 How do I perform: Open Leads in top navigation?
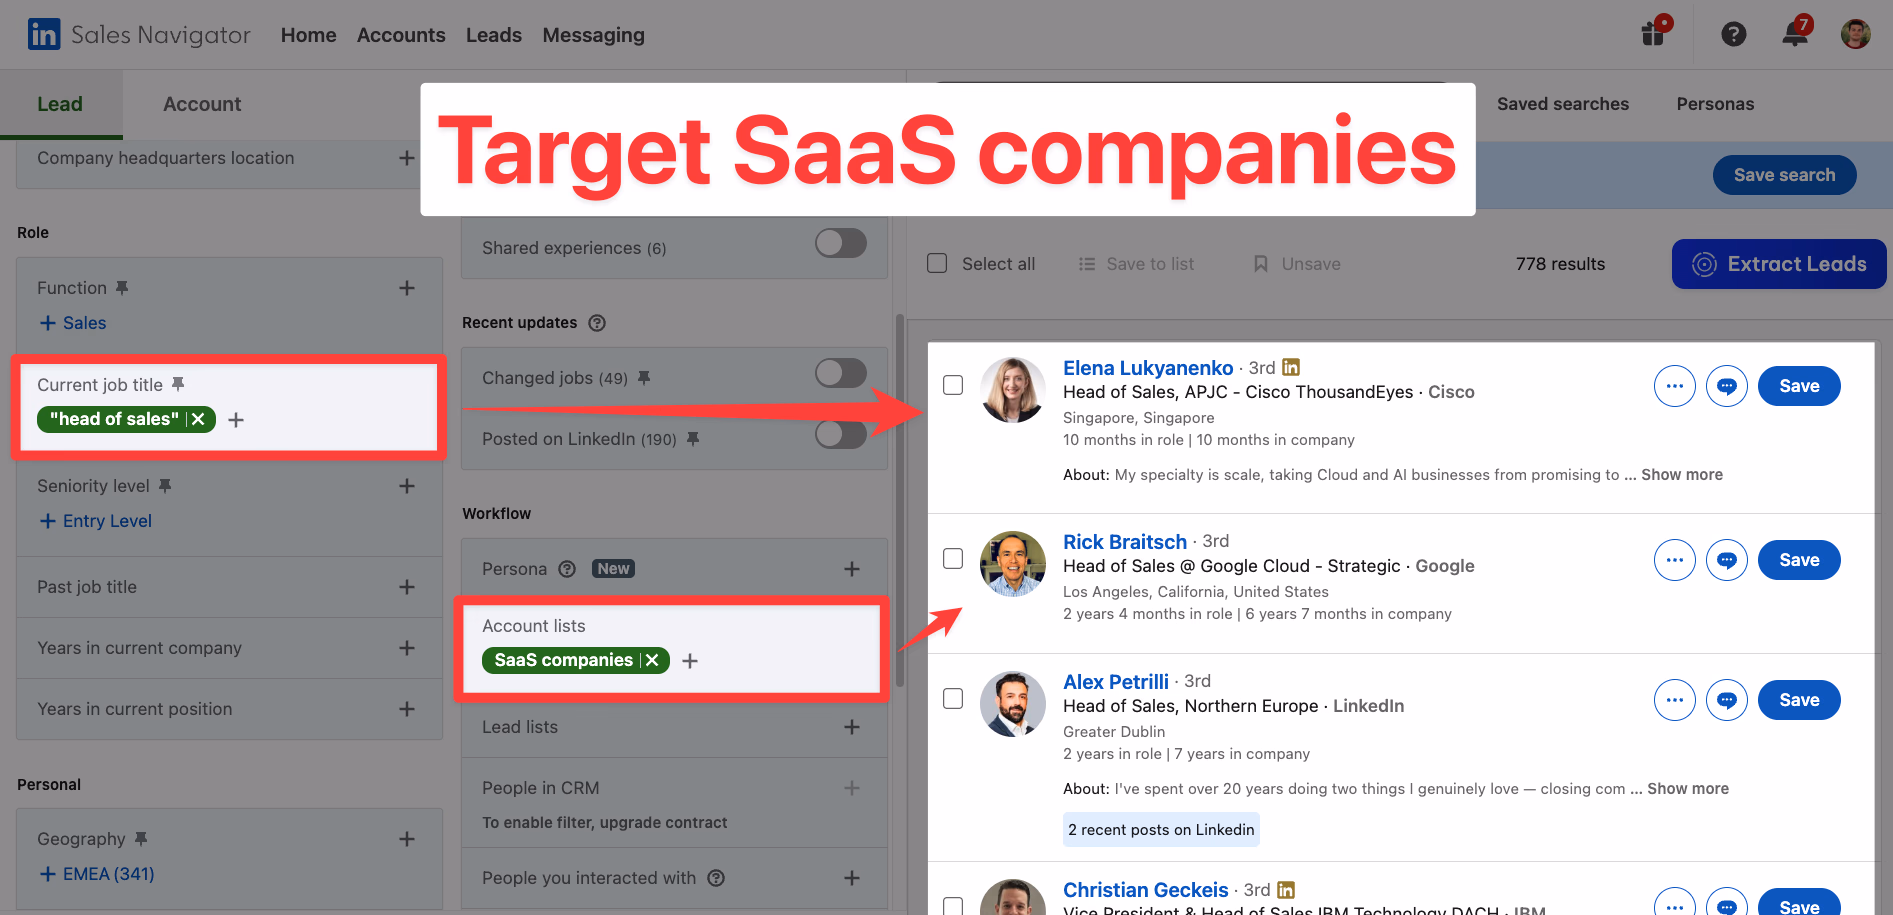(494, 35)
